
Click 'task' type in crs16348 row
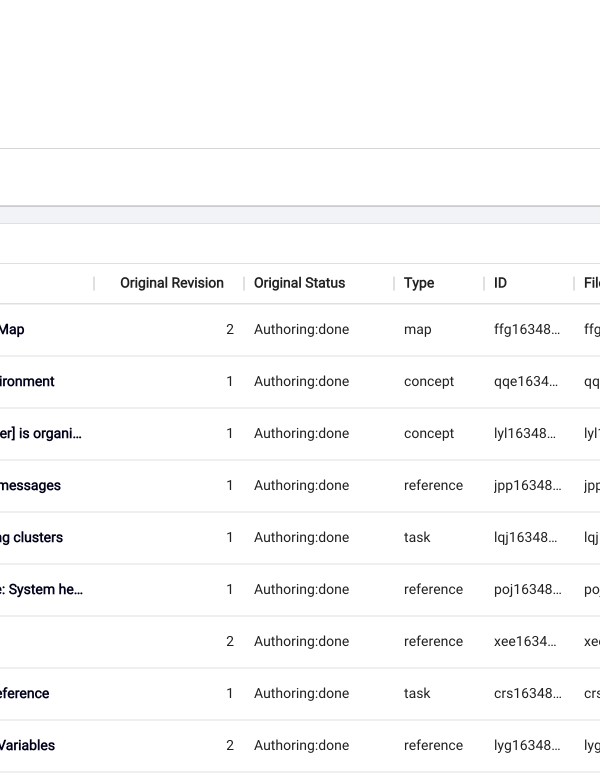(417, 693)
